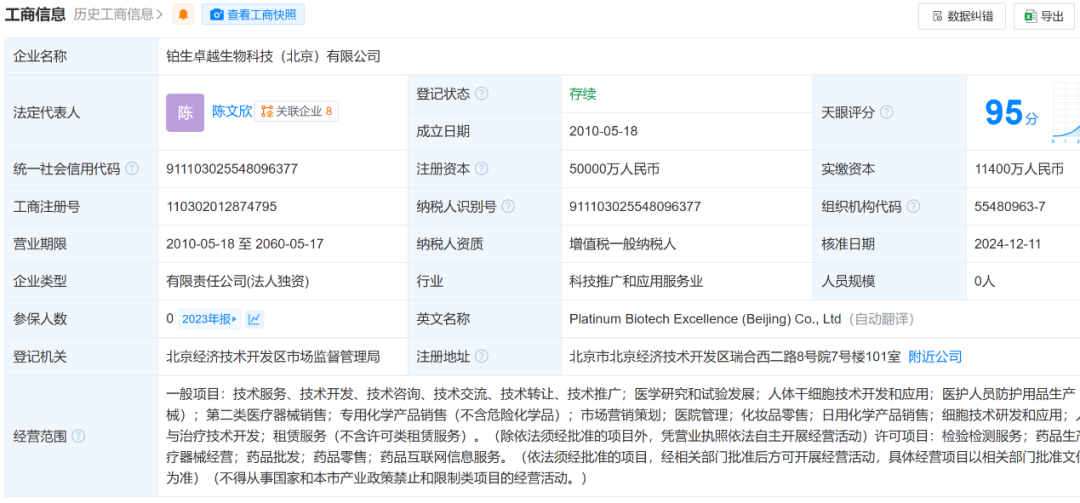
Task: Click help icon next to 纳税人识别号
Action: point(508,206)
